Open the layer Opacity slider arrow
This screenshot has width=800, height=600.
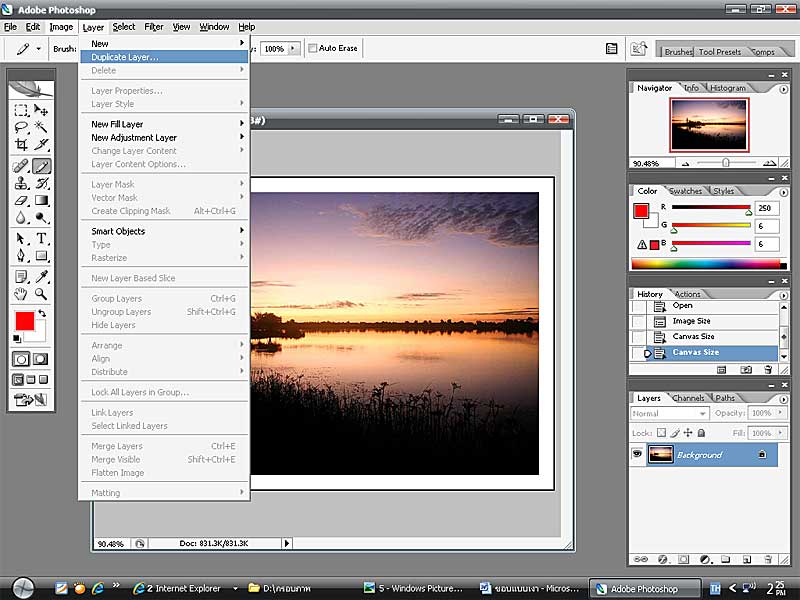(780, 413)
